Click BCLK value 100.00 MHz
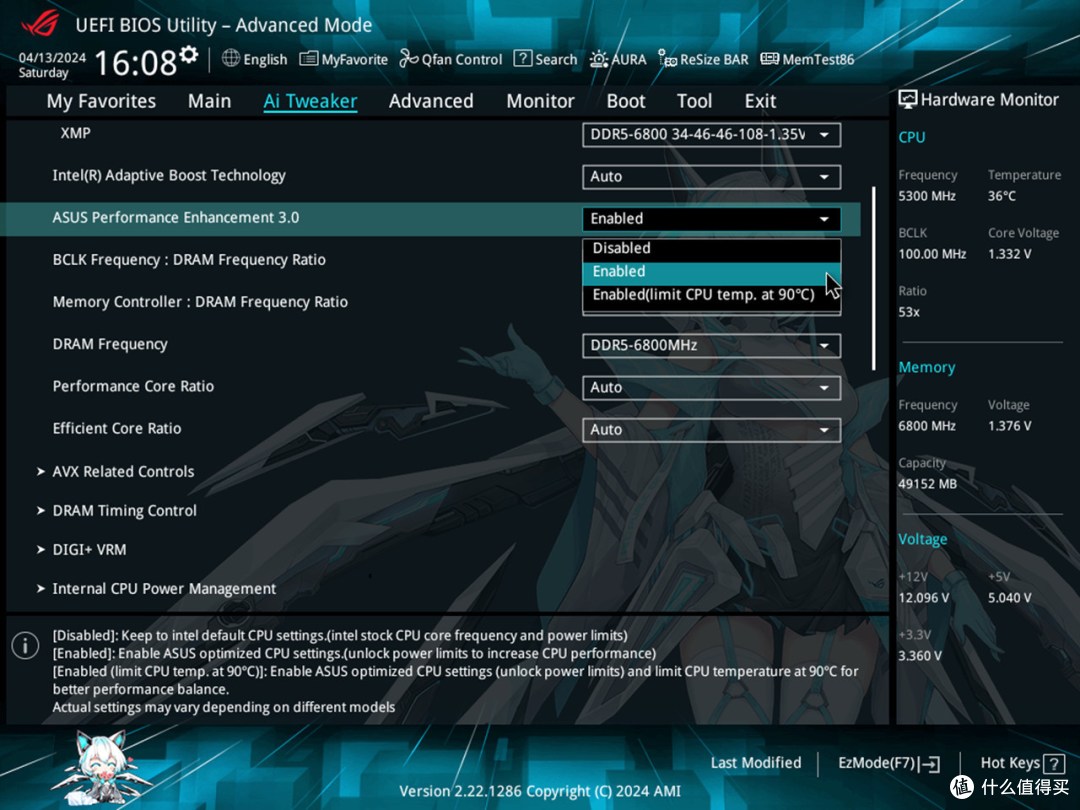 (933, 254)
